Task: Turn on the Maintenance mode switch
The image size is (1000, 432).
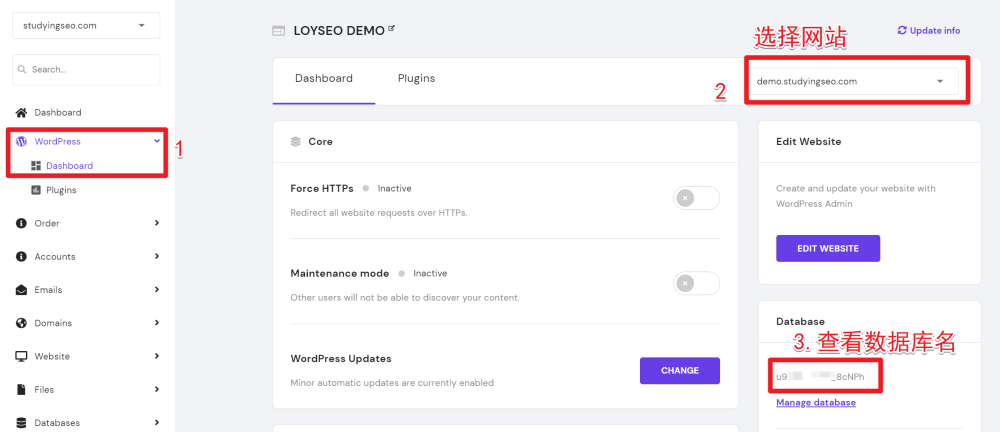Action: coord(696,283)
